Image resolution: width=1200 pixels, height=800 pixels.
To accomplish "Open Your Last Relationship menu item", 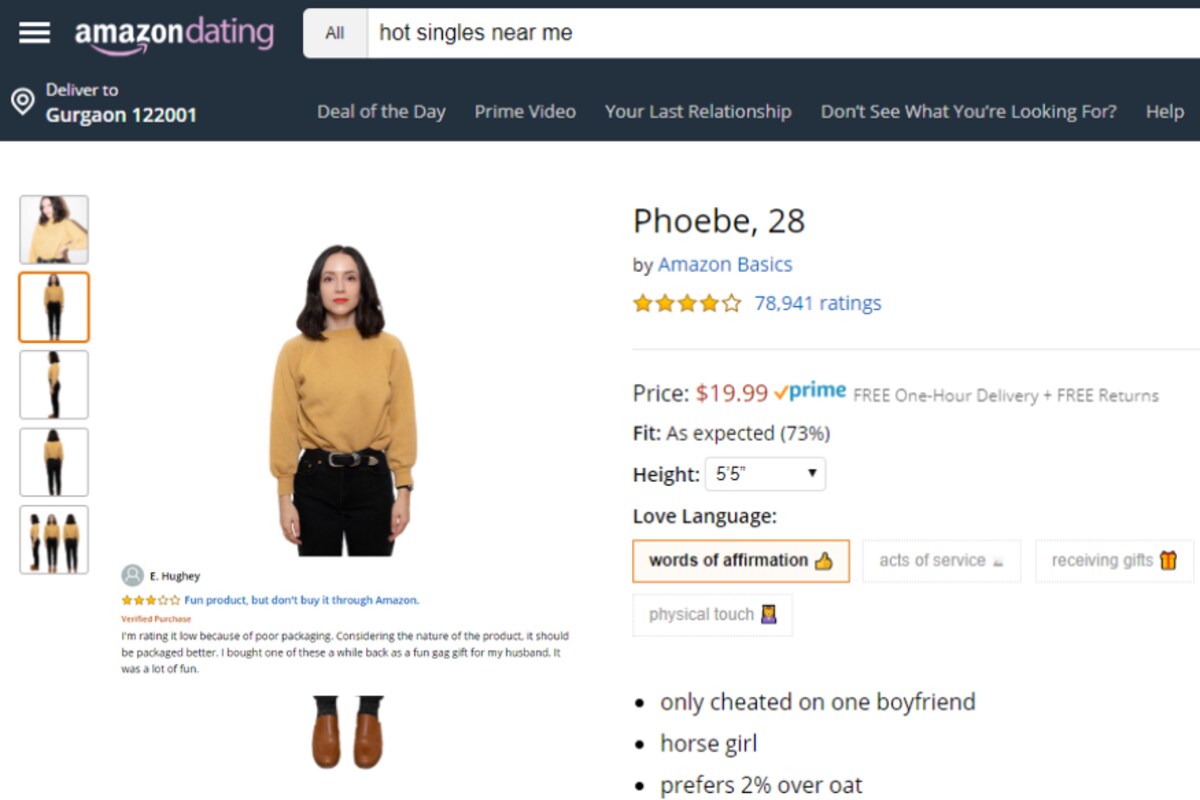I will point(698,112).
